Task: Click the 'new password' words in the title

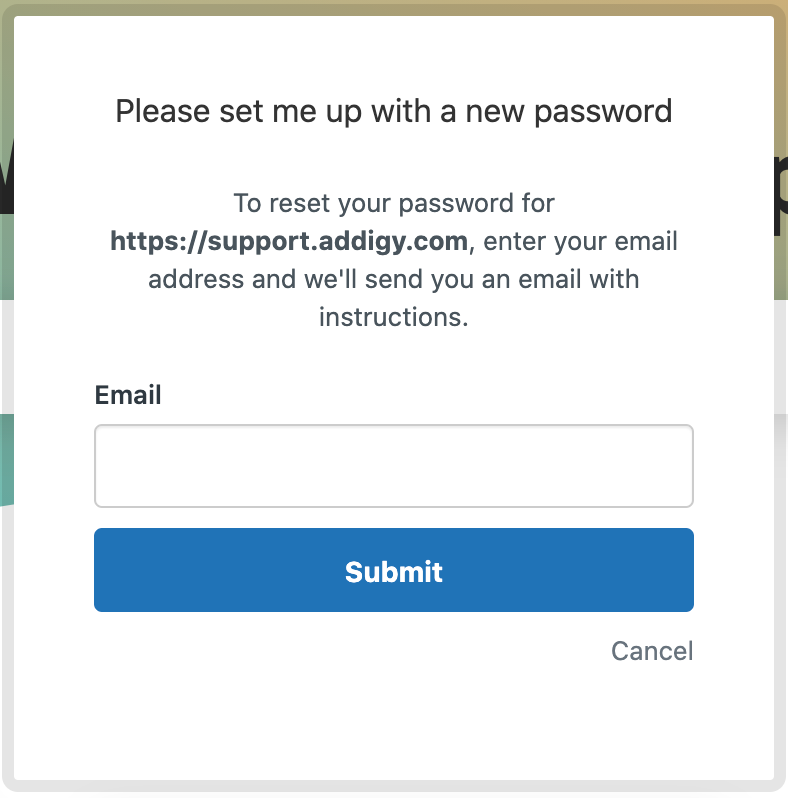Action: pos(569,111)
